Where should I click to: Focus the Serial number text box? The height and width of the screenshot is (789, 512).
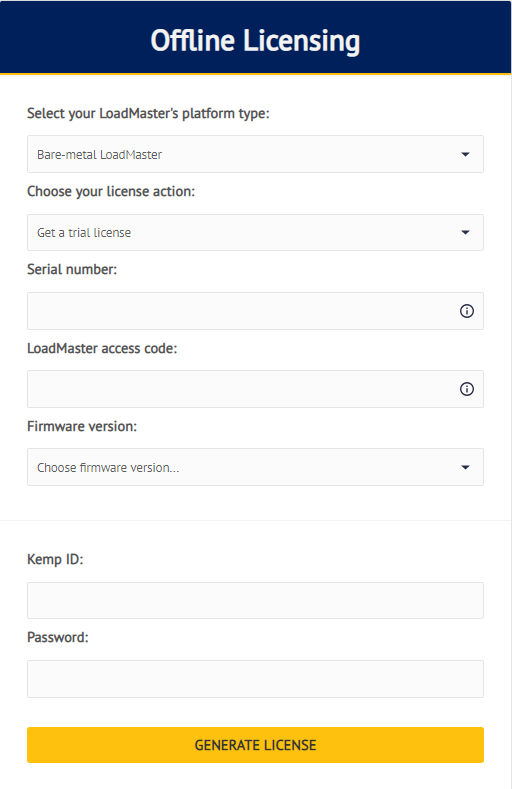point(255,311)
